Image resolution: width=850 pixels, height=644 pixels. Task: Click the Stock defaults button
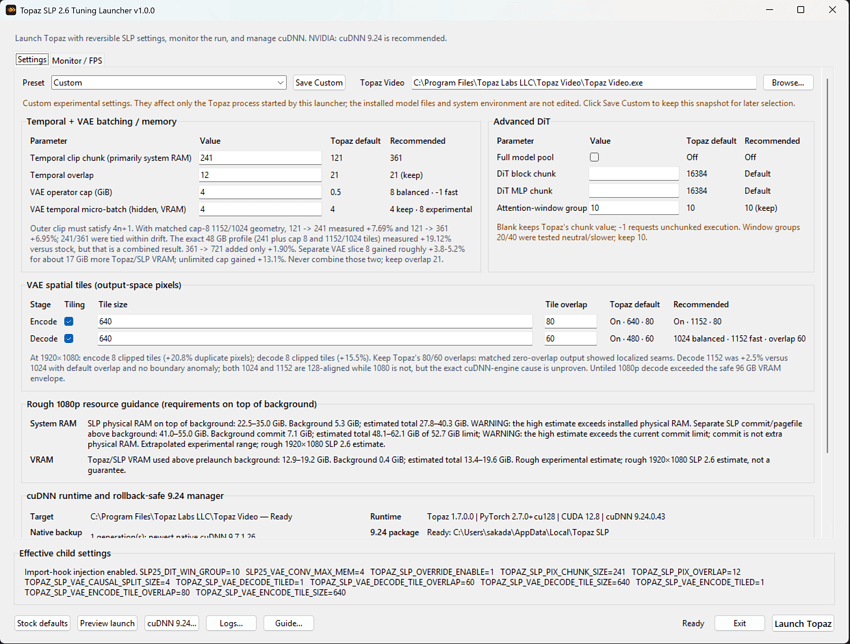(x=42, y=623)
